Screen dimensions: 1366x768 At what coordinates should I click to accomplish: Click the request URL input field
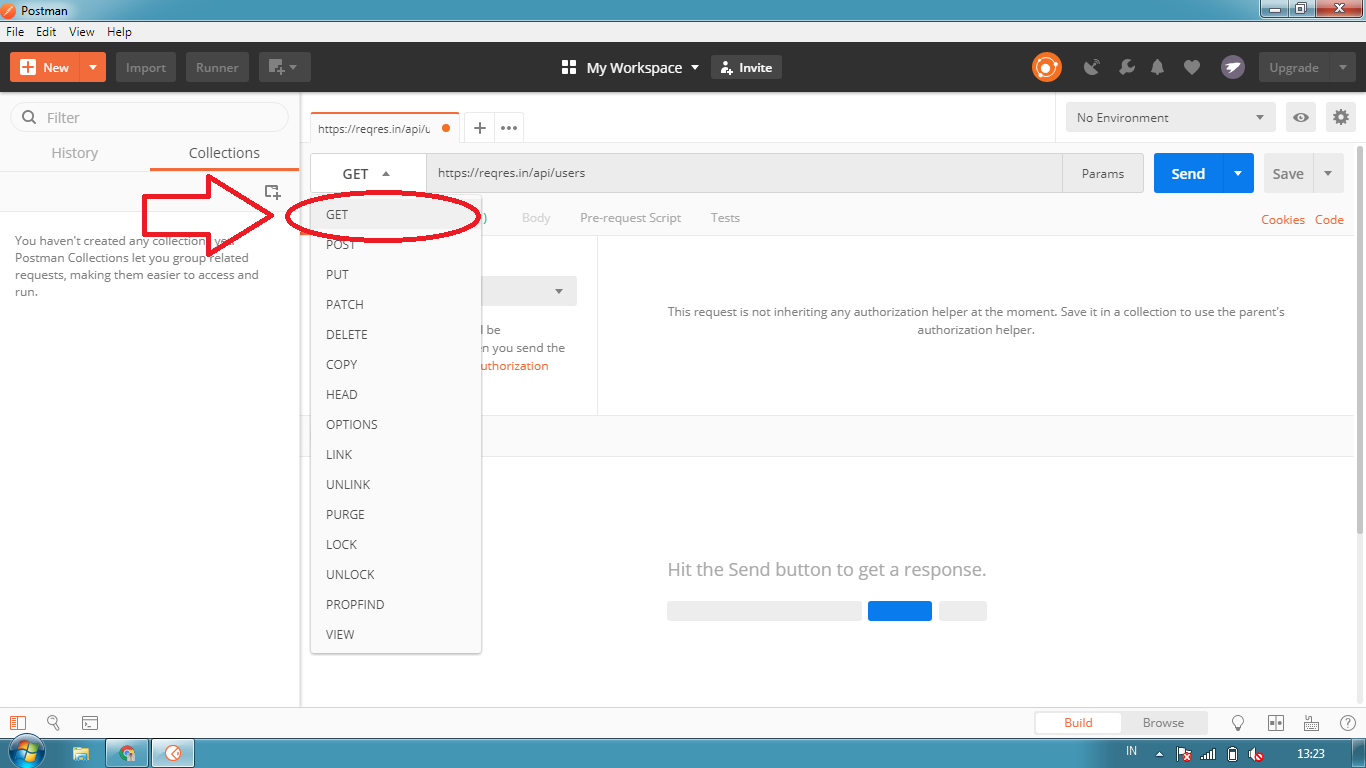pos(700,173)
